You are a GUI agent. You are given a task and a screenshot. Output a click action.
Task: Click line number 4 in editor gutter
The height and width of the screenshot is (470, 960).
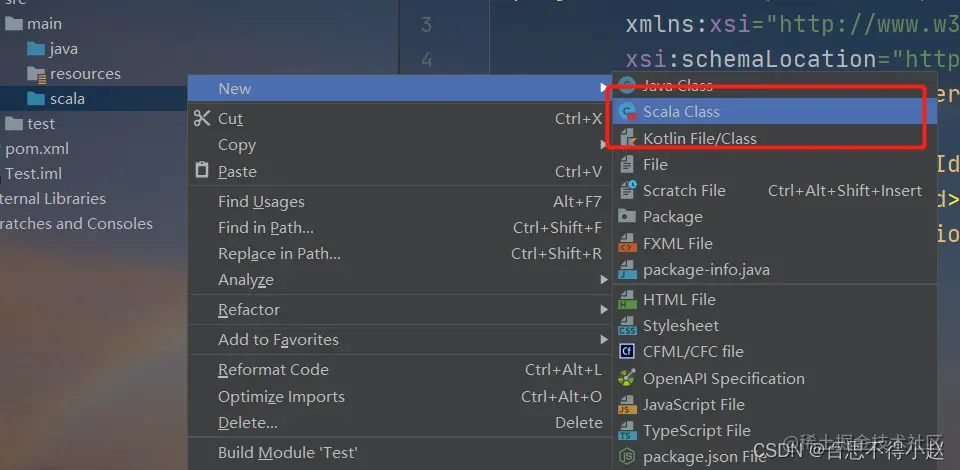tap(427, 60)
